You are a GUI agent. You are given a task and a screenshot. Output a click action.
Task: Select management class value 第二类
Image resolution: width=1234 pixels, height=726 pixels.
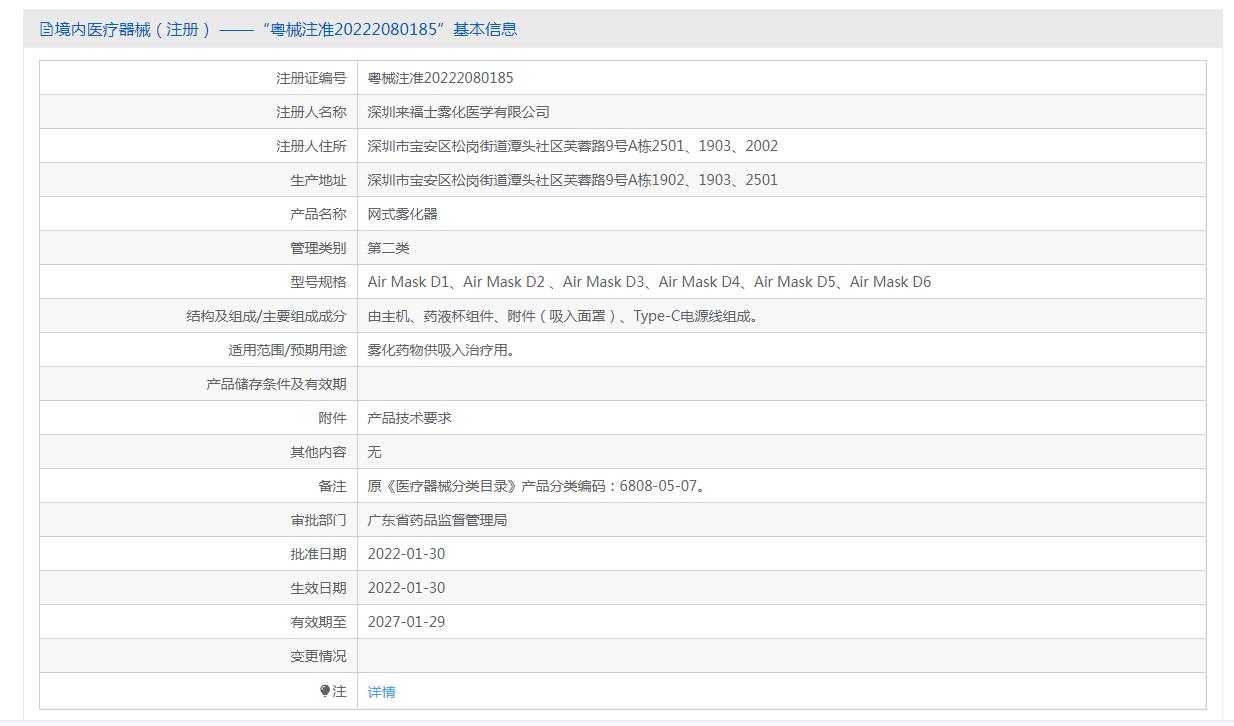pos(389,248)
